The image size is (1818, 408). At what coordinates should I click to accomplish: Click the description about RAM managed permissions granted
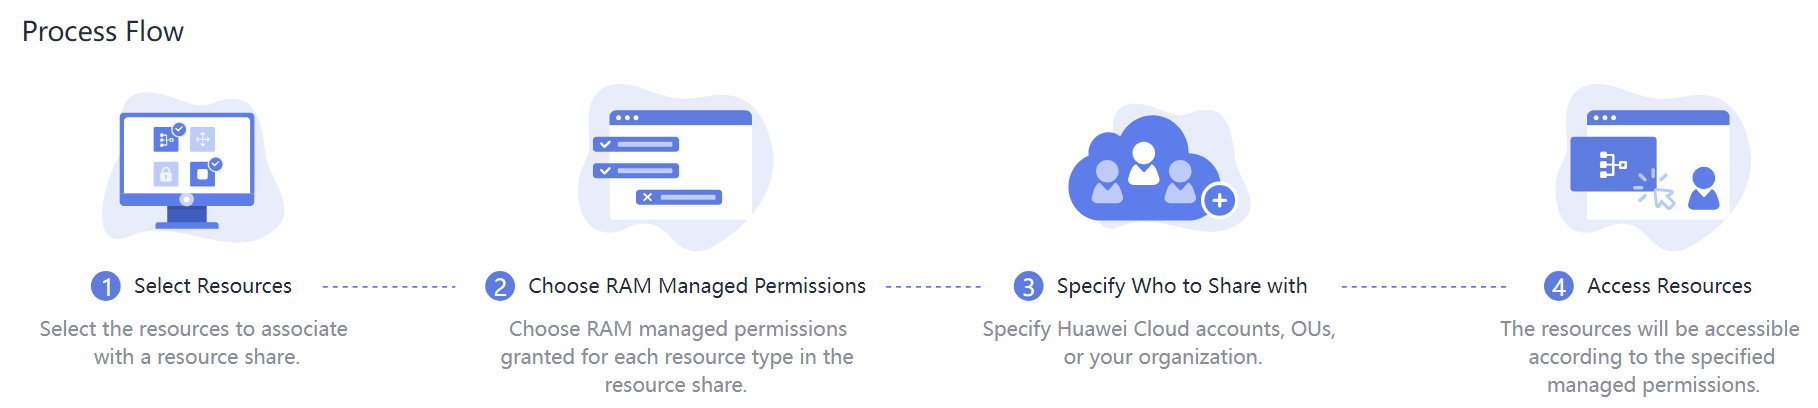point(677,357)
